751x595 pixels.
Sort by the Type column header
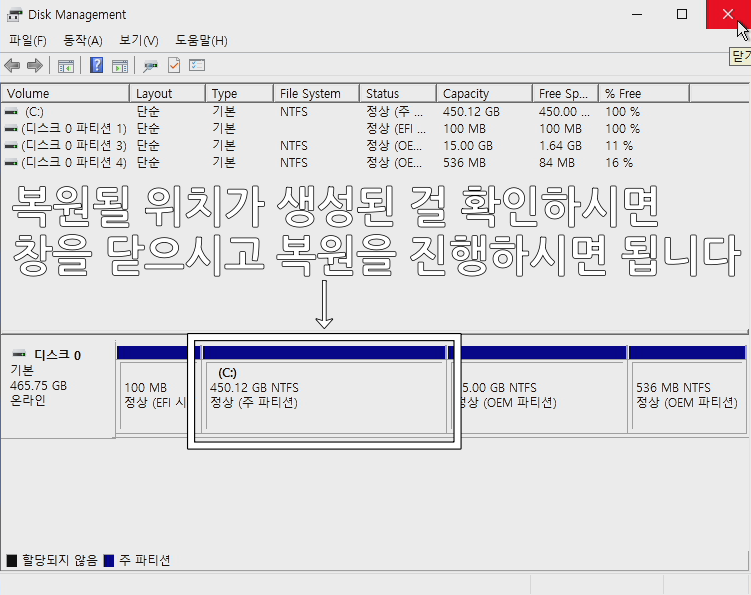pos(239,93)
